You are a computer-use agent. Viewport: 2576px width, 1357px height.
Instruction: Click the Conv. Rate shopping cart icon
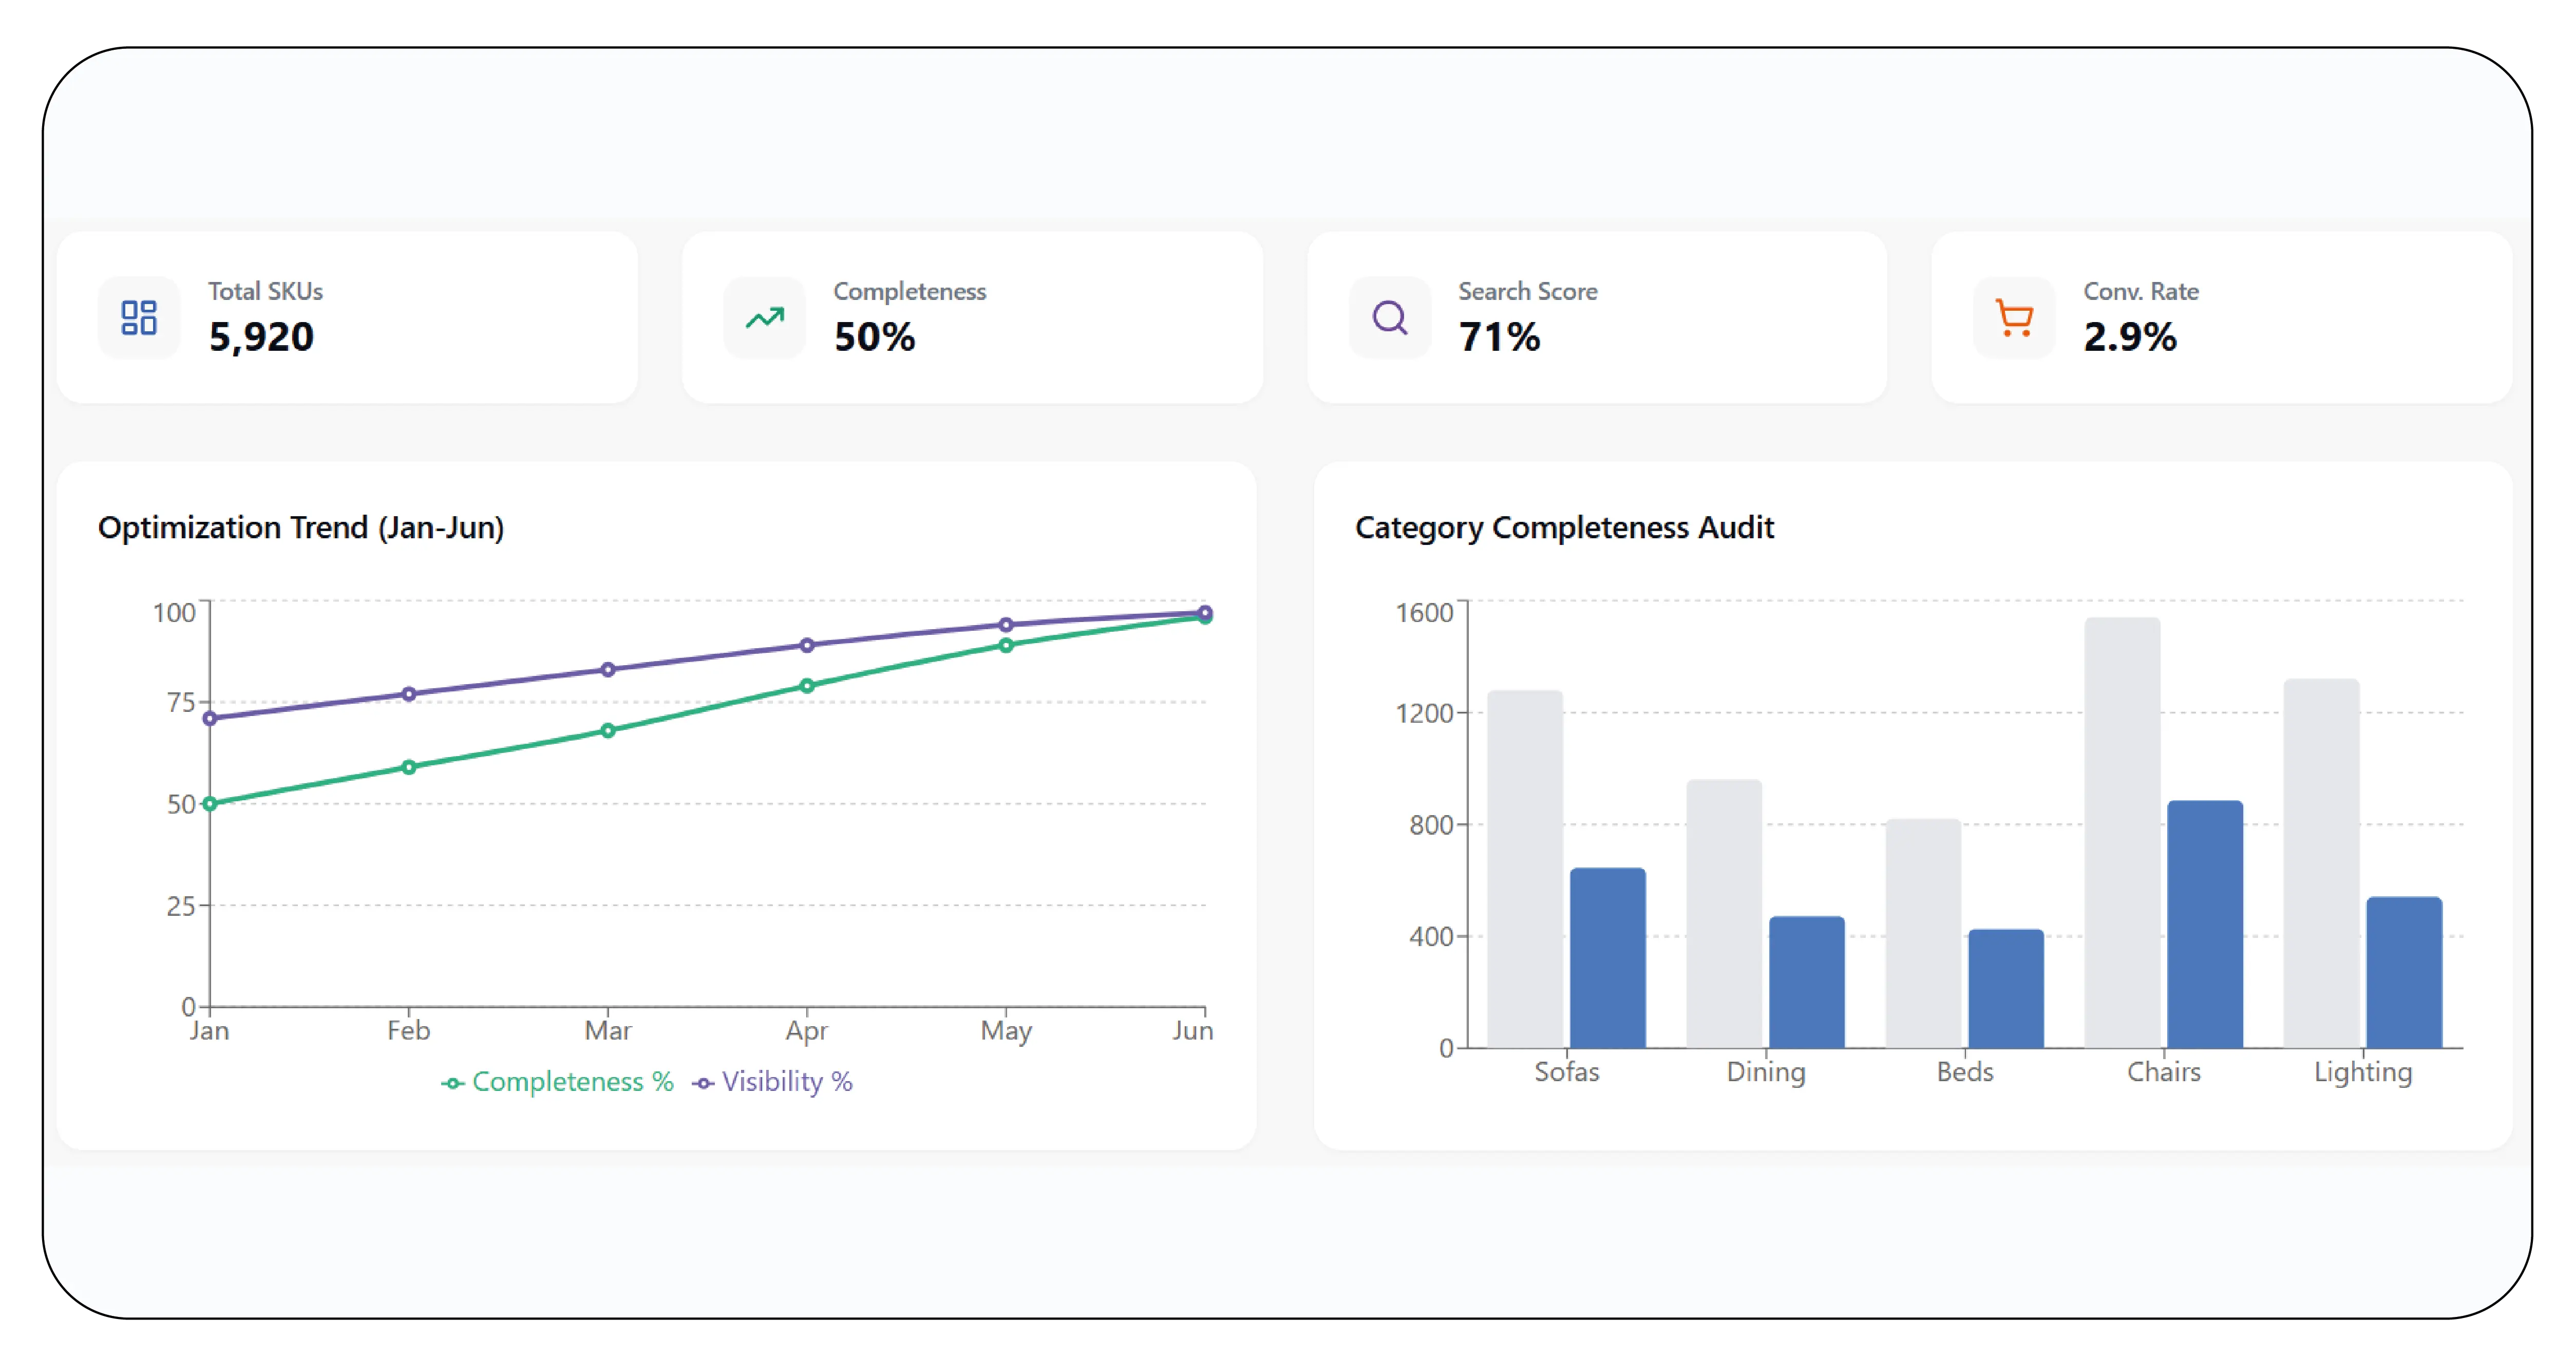point(2014,318)
